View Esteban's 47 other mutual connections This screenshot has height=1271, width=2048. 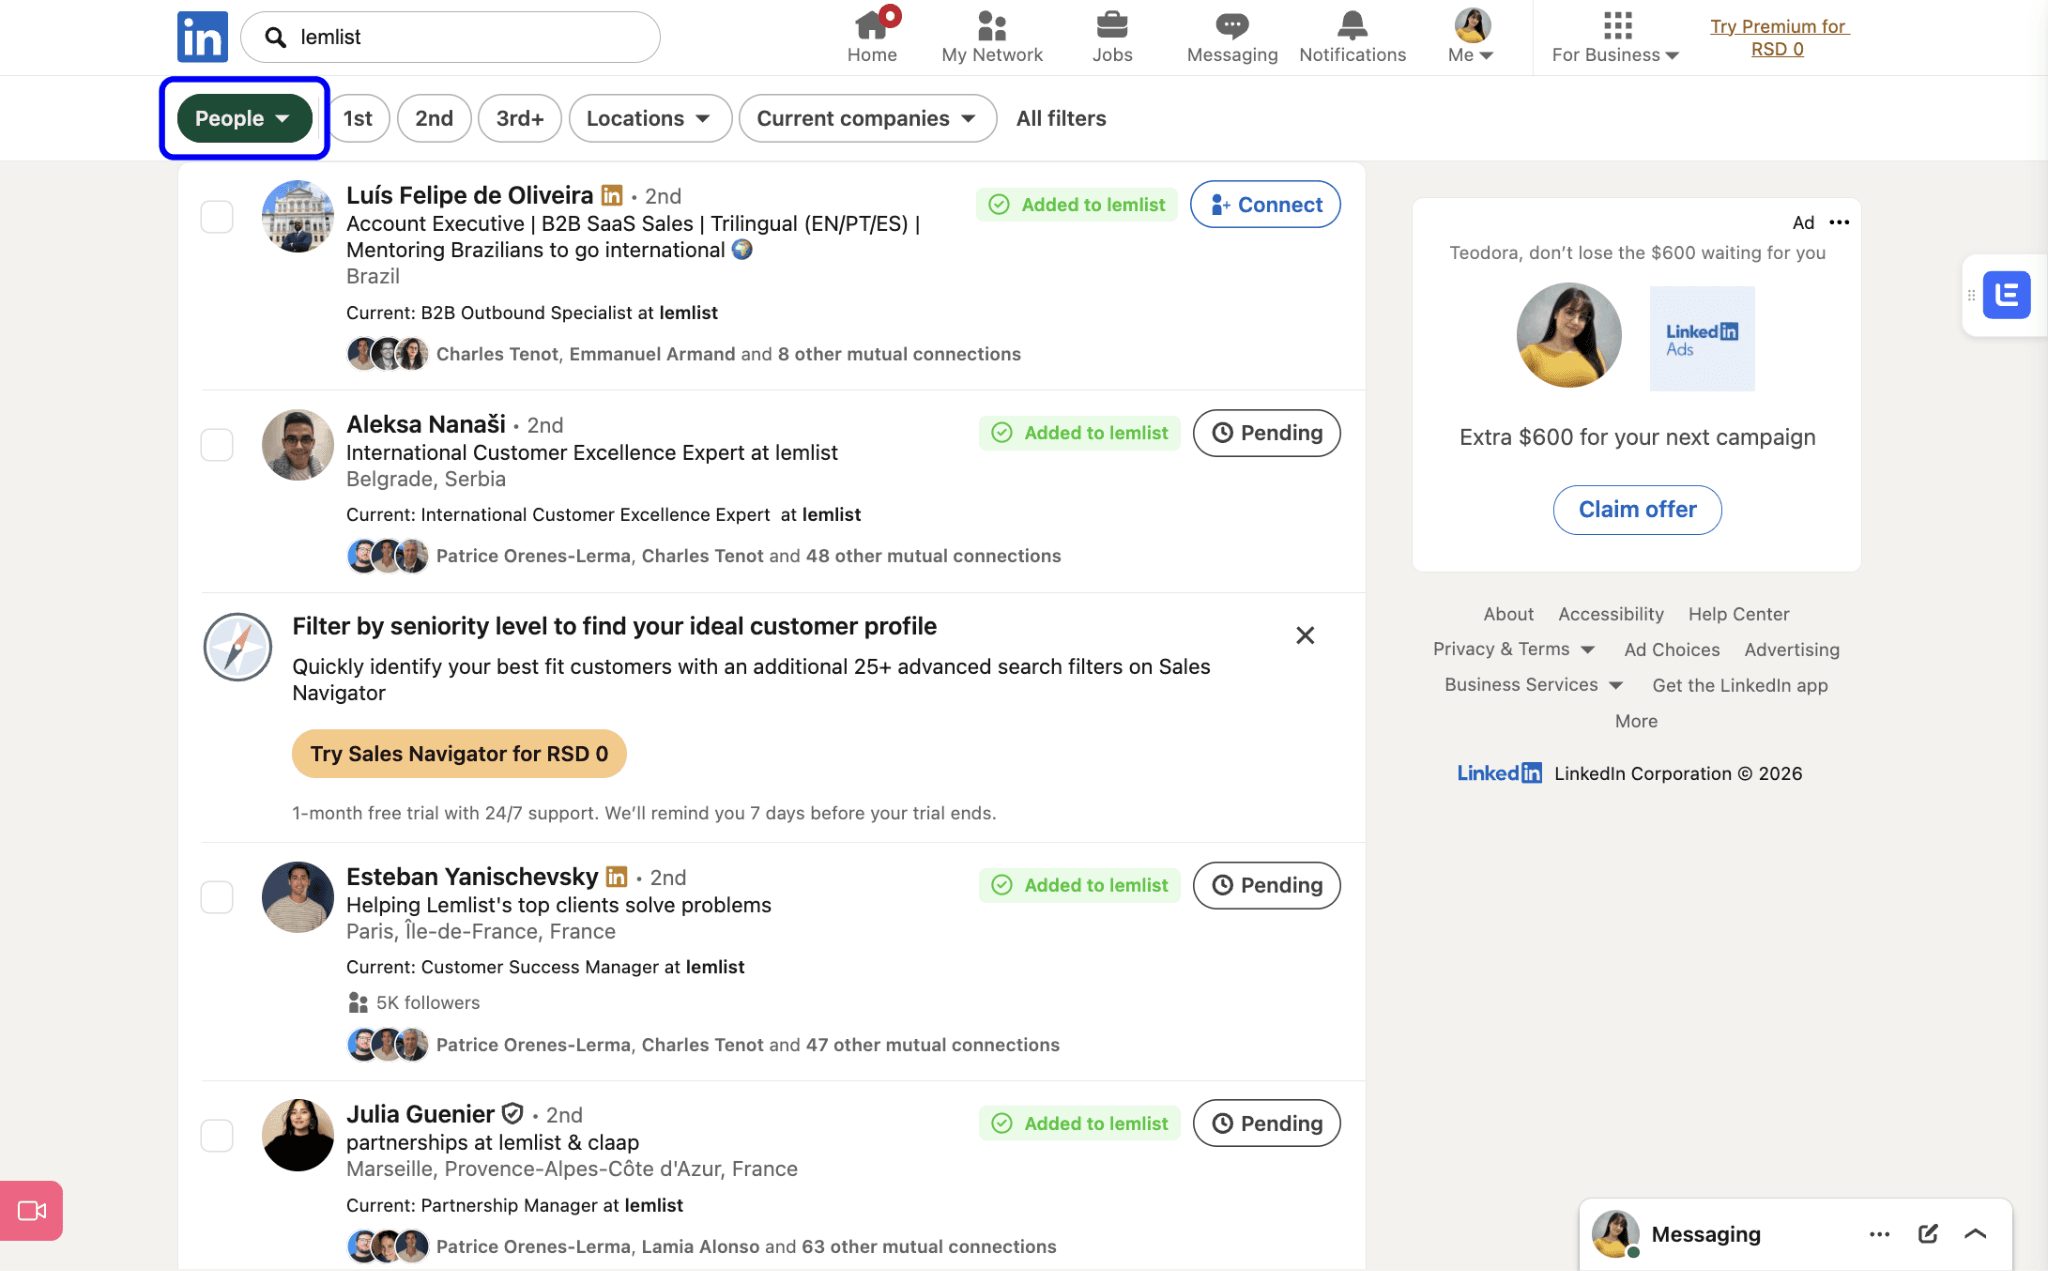click(933, 1044)
